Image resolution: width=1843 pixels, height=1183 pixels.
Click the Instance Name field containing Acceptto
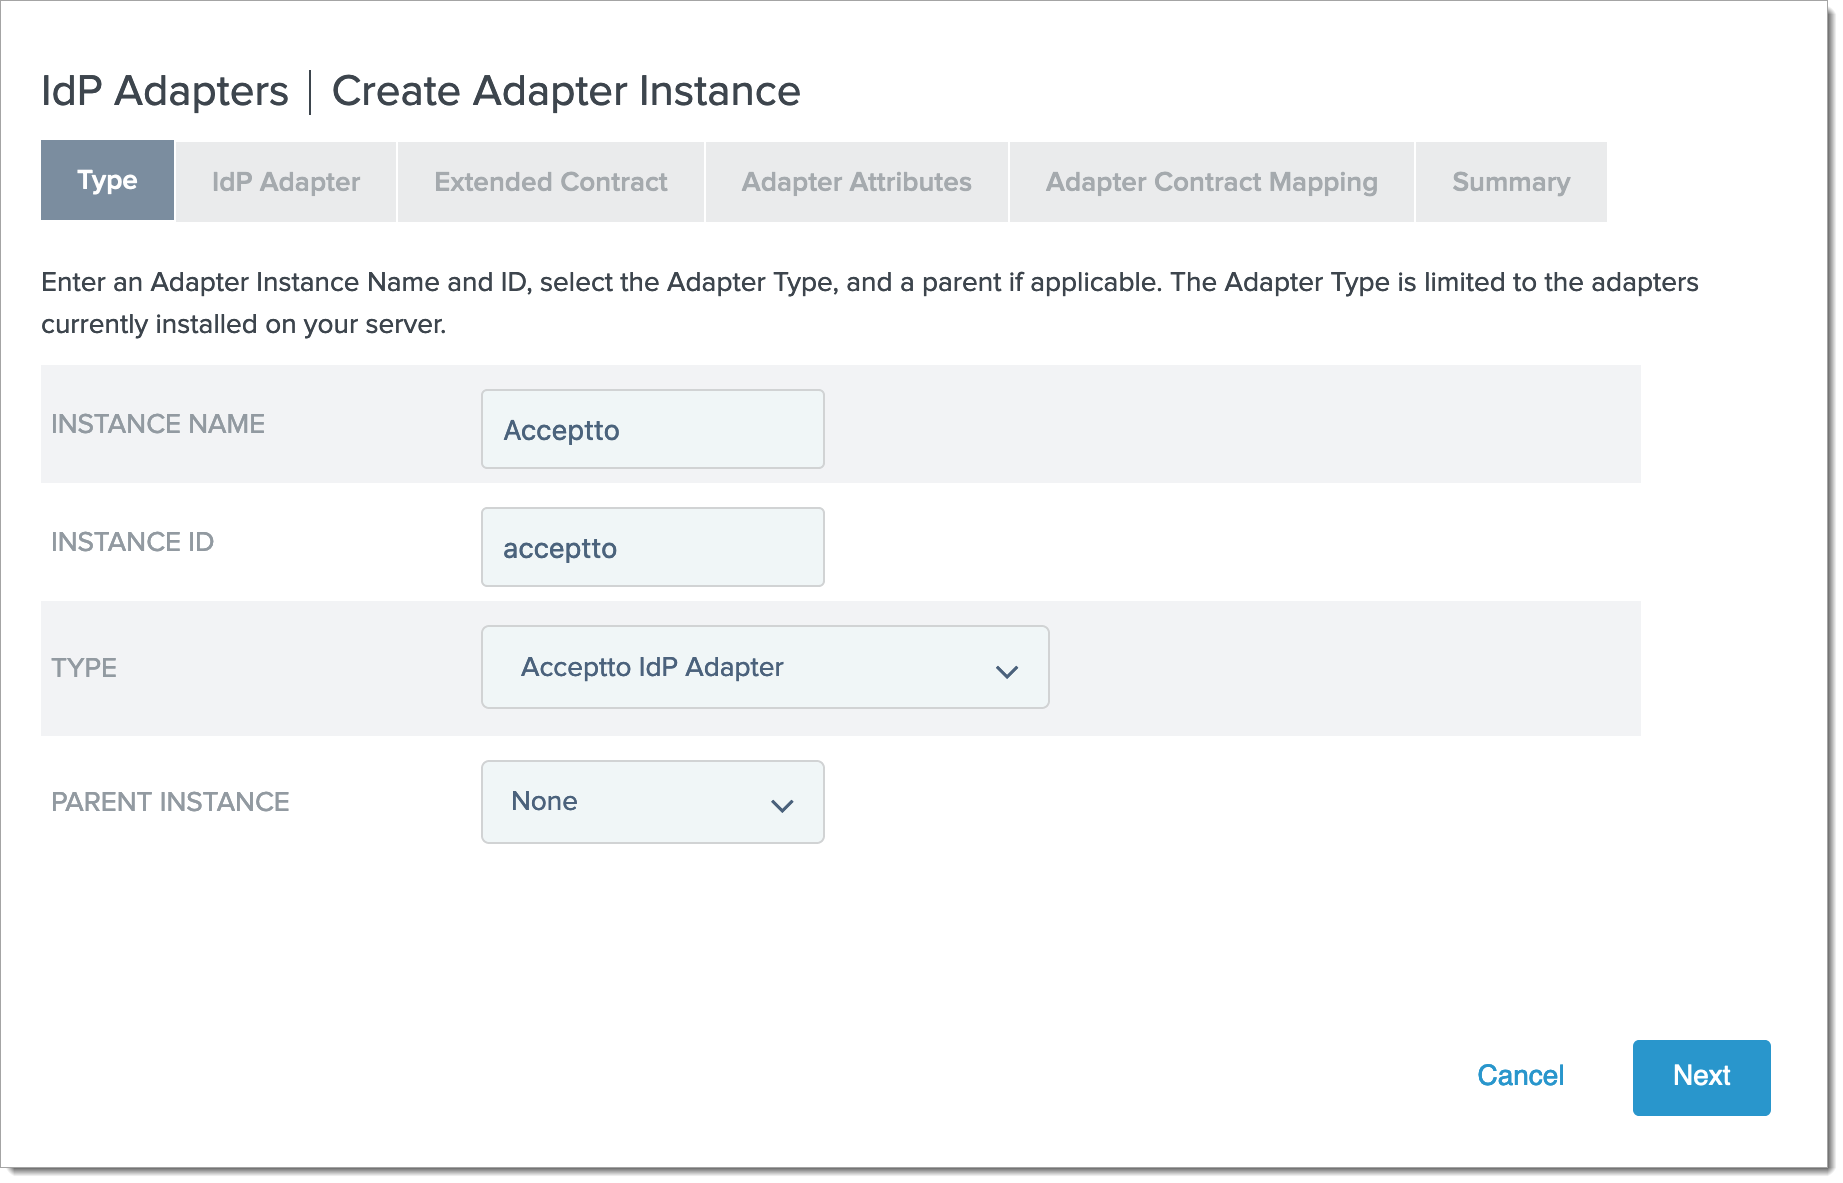[653, 429]
